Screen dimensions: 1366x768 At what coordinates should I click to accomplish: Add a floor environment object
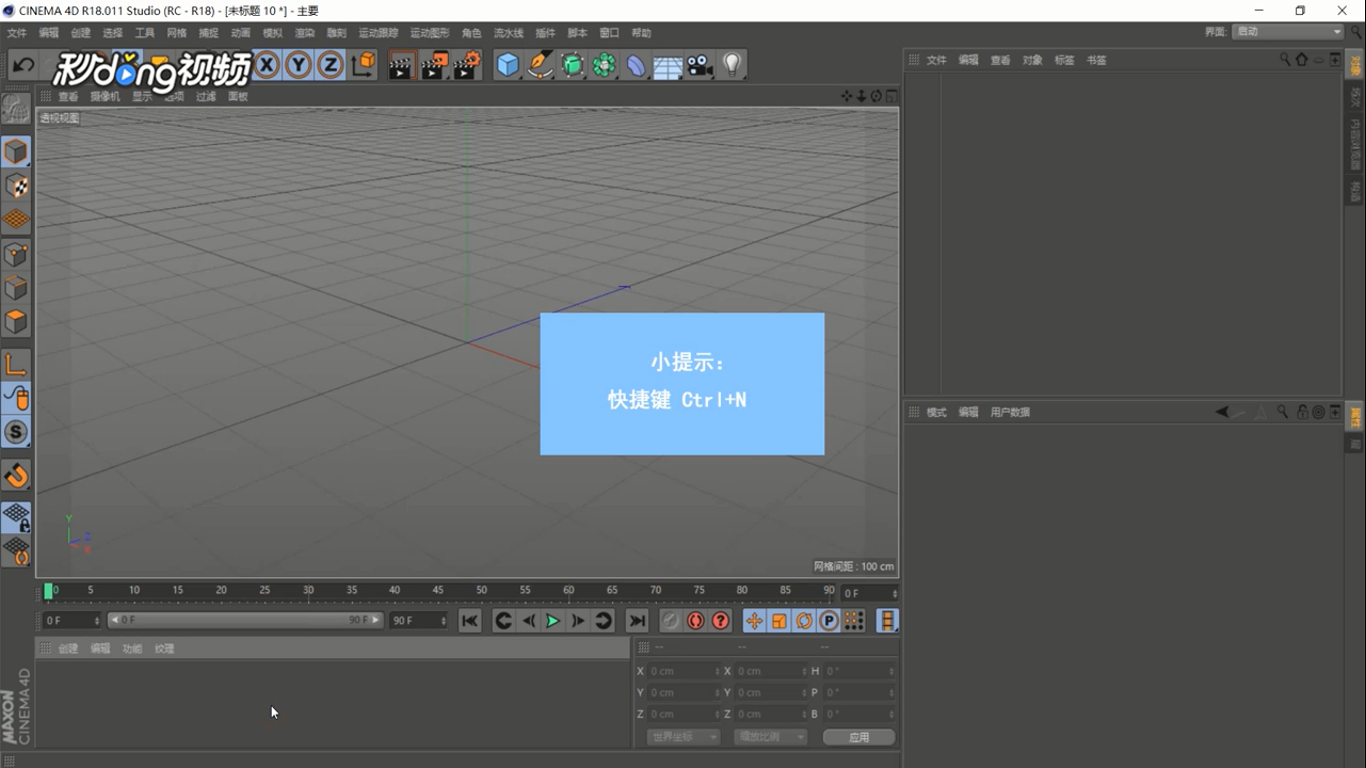(668, 66)
